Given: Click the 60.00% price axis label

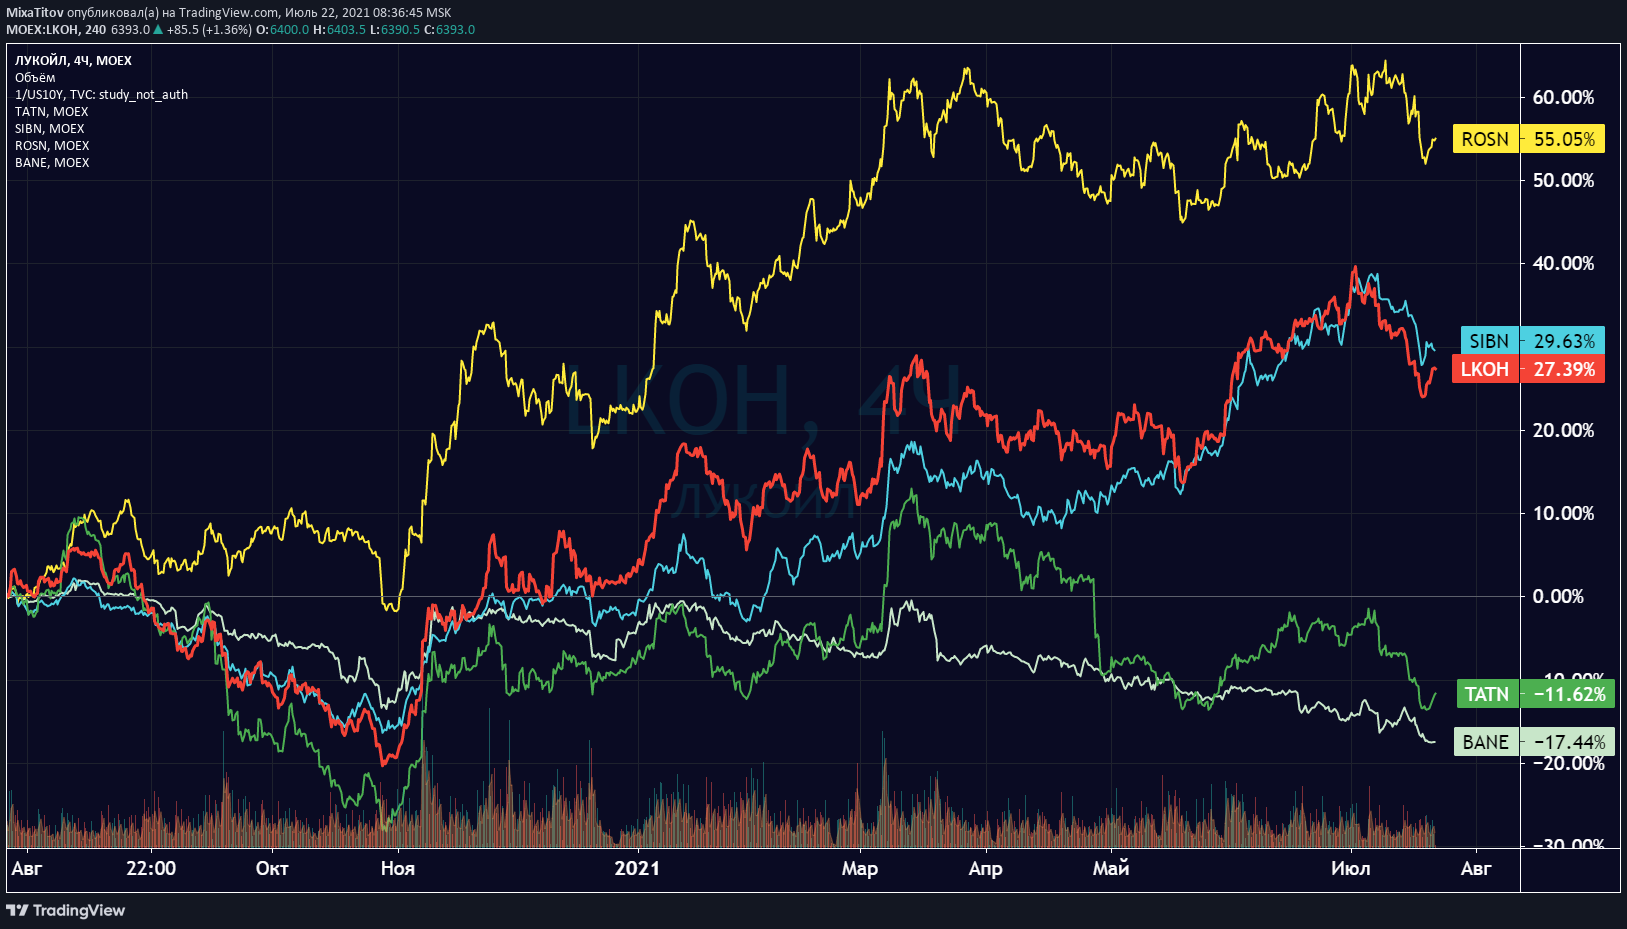Looking at the screenshot, I should point(1563,97).
